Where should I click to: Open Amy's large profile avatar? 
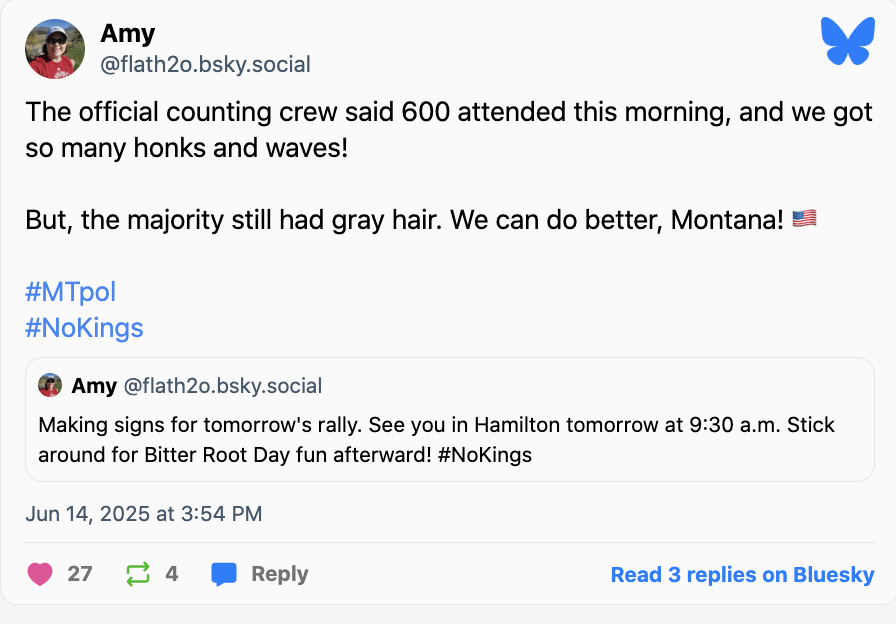click(x=55, y=49)
